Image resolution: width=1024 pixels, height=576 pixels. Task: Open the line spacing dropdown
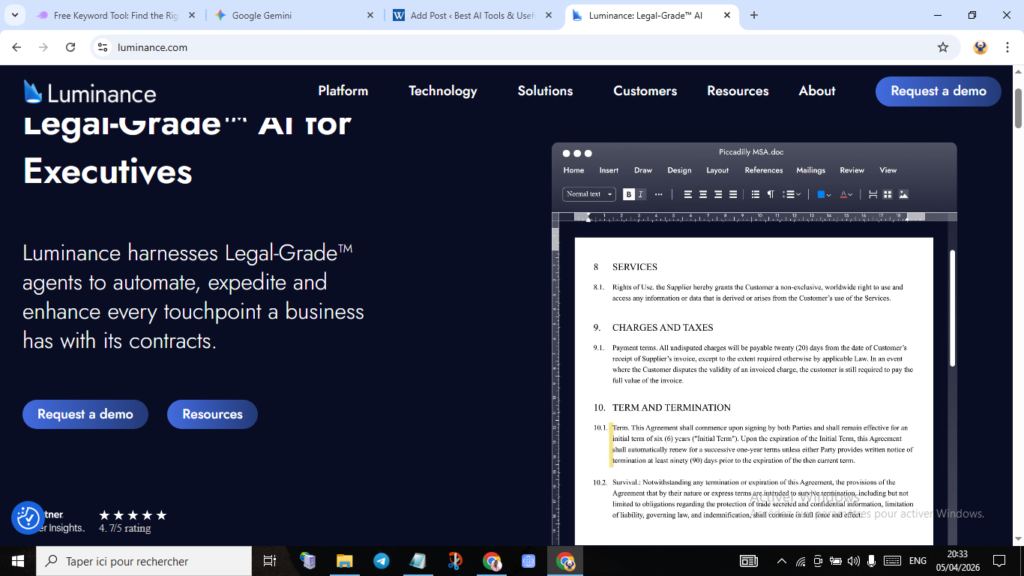(792, 194)
